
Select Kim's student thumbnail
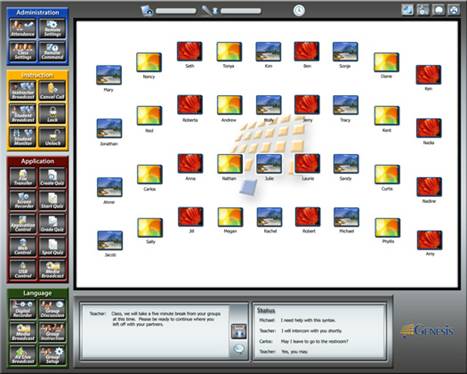tap(268, 51)
